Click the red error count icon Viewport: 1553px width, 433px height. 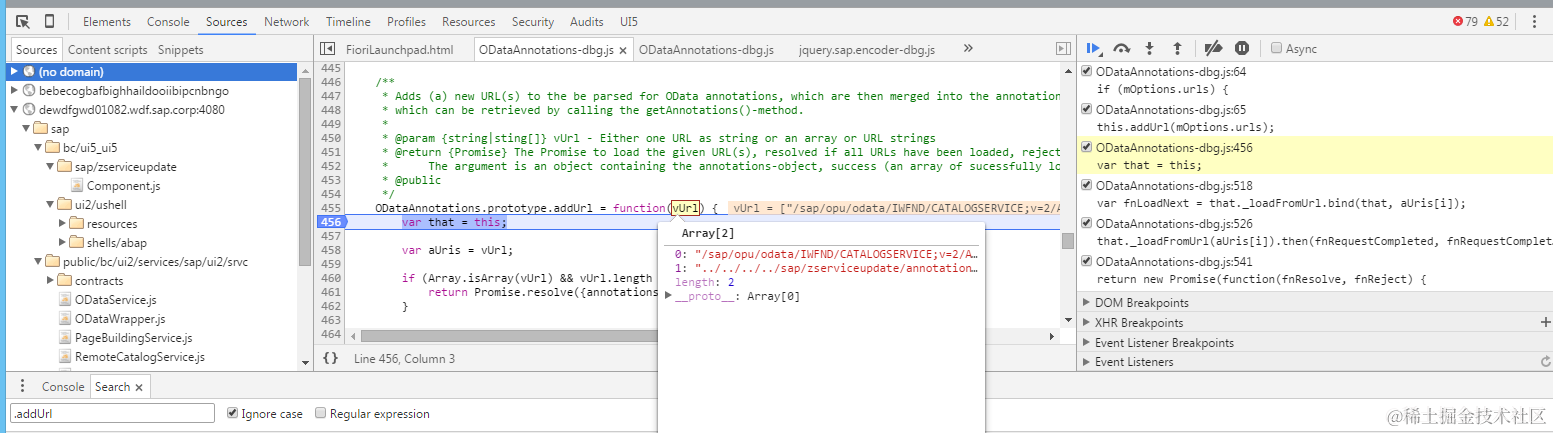click(1457, 21)
